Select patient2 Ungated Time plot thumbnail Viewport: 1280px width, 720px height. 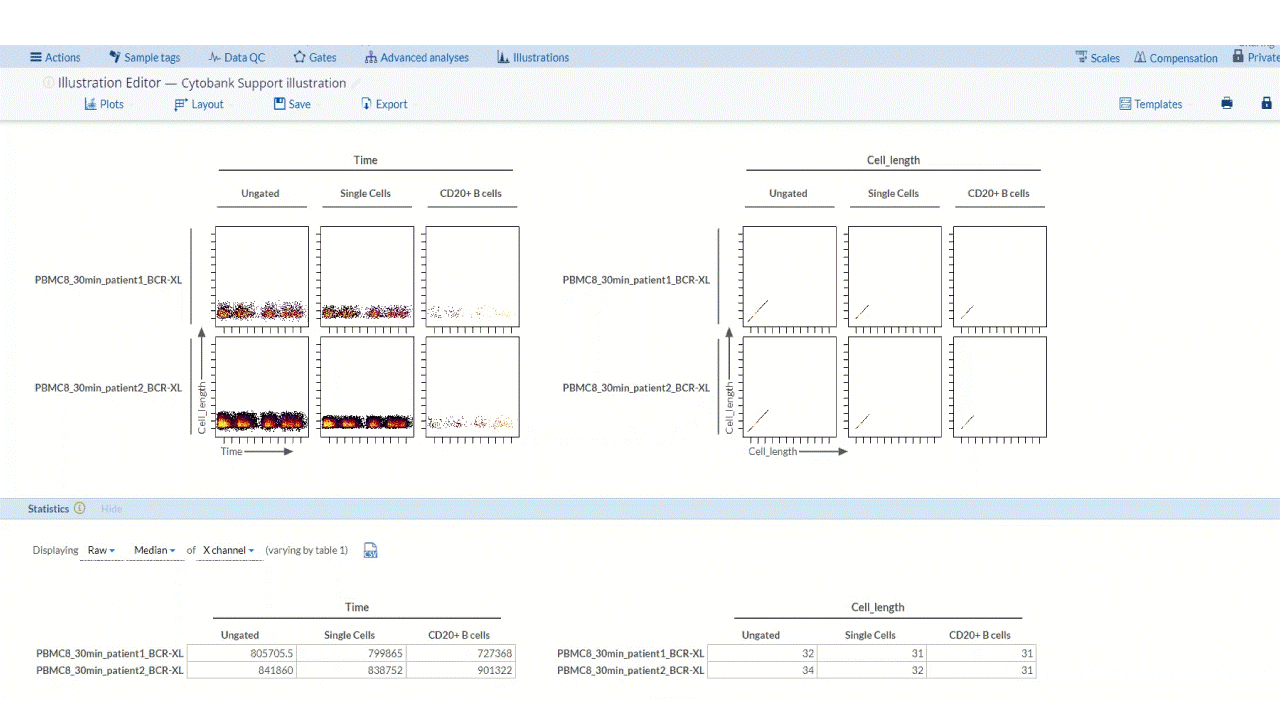tap(262, 387)
